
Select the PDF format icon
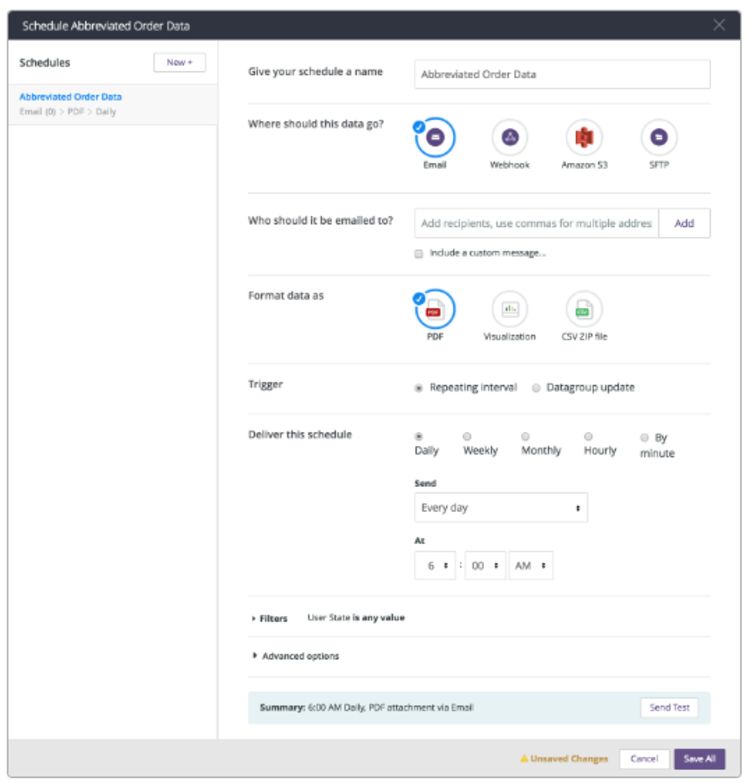434,309
